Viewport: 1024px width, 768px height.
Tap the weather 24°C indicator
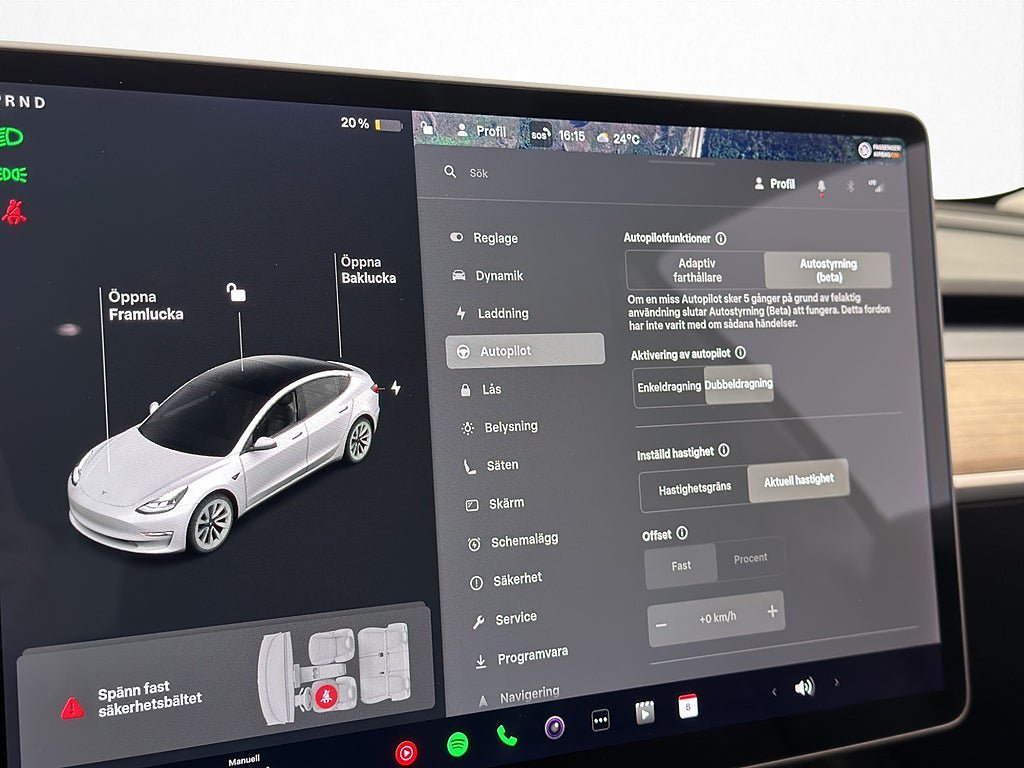click(618, 138)
